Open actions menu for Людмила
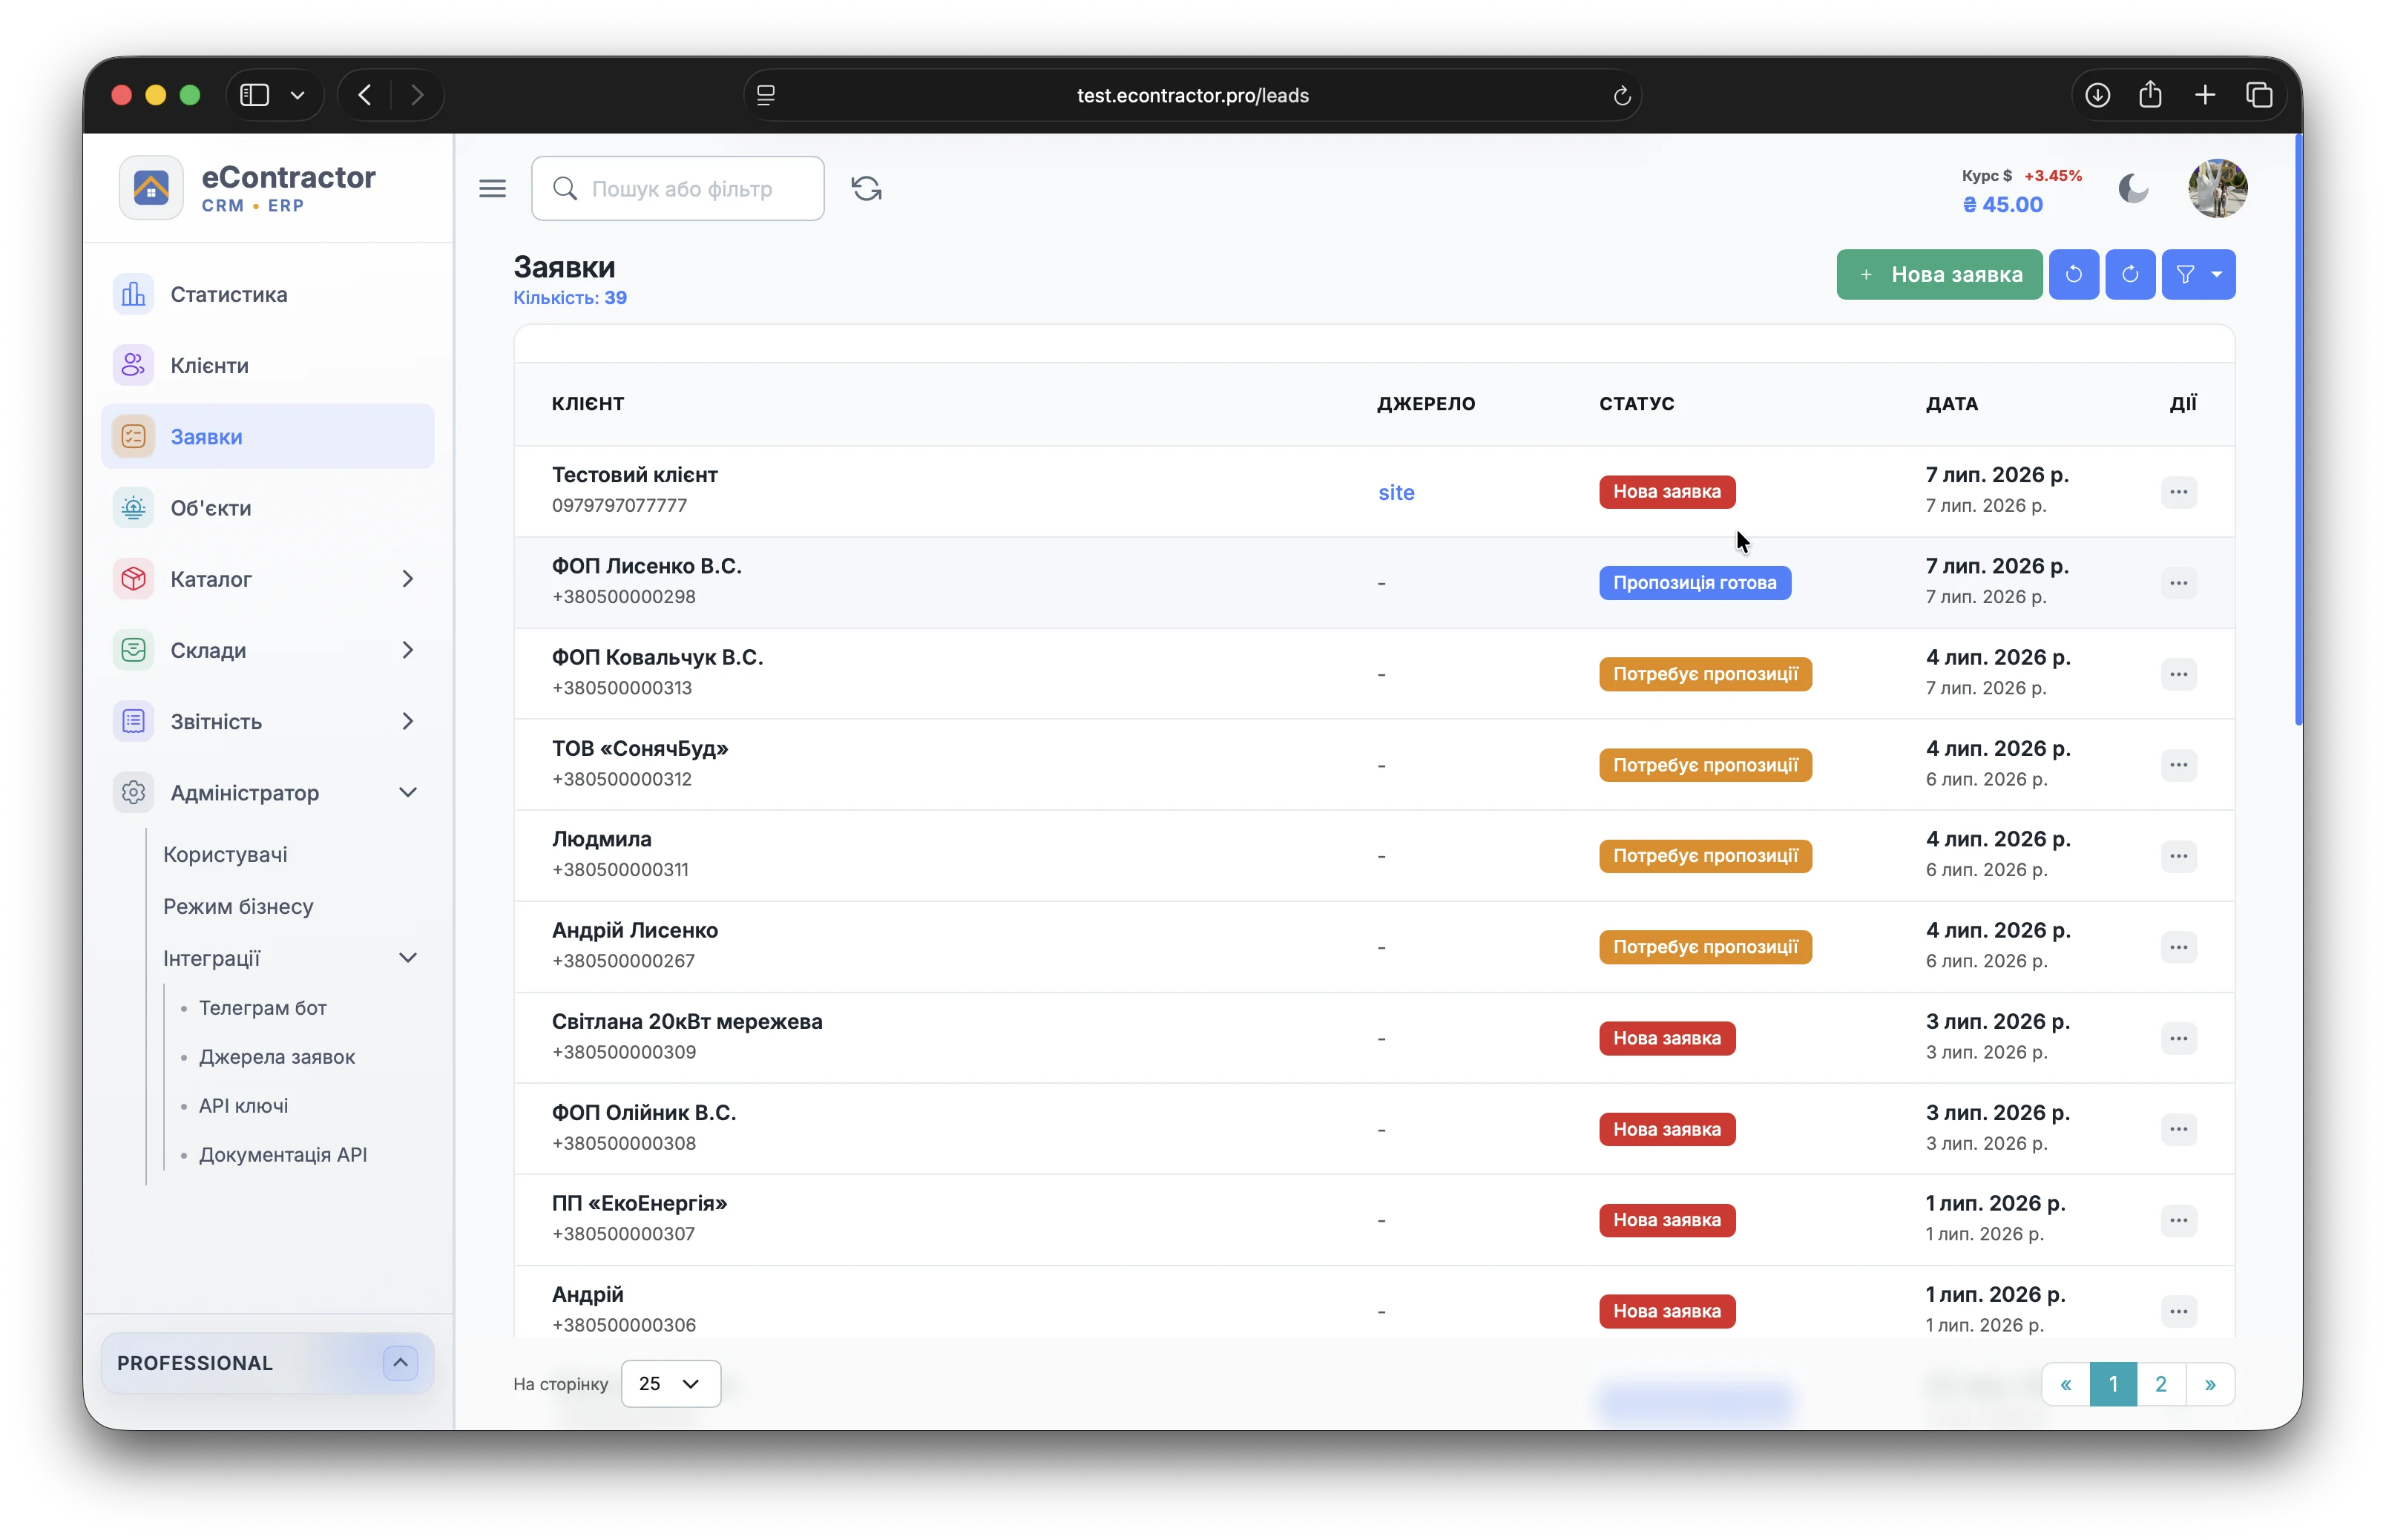The height and width of the screenshot is (1540, 2386). pyautogui.click(x=2178, y=855)
